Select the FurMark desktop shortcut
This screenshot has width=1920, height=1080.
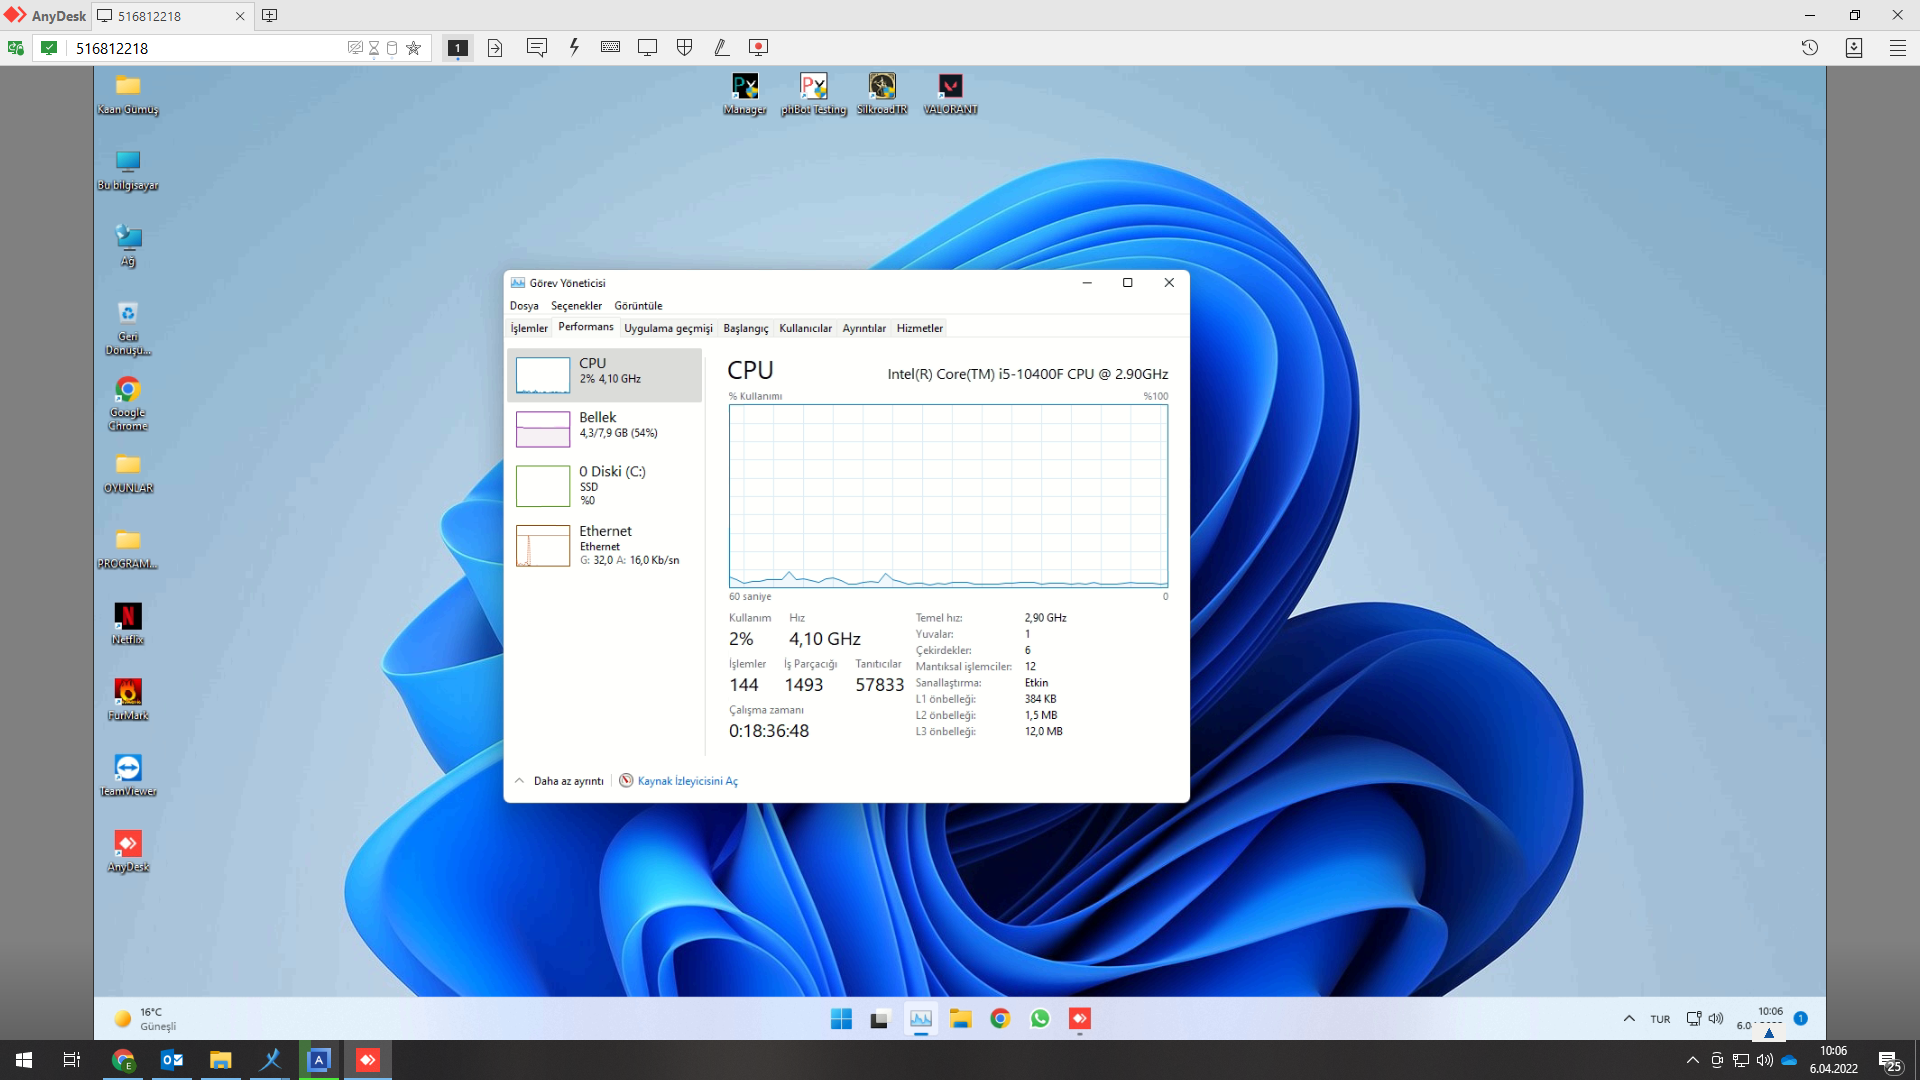pyautogui.click(x=128, y=700)
